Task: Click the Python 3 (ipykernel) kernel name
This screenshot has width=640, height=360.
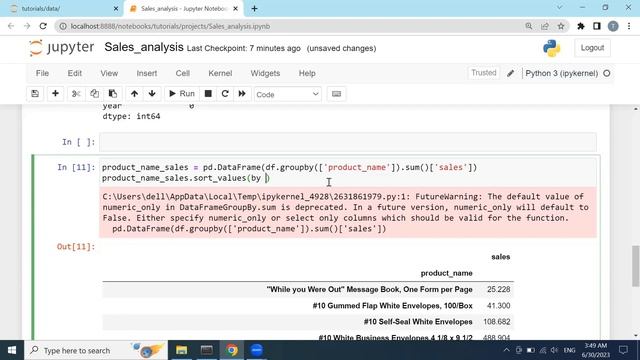Action: (x=561, y=73)
